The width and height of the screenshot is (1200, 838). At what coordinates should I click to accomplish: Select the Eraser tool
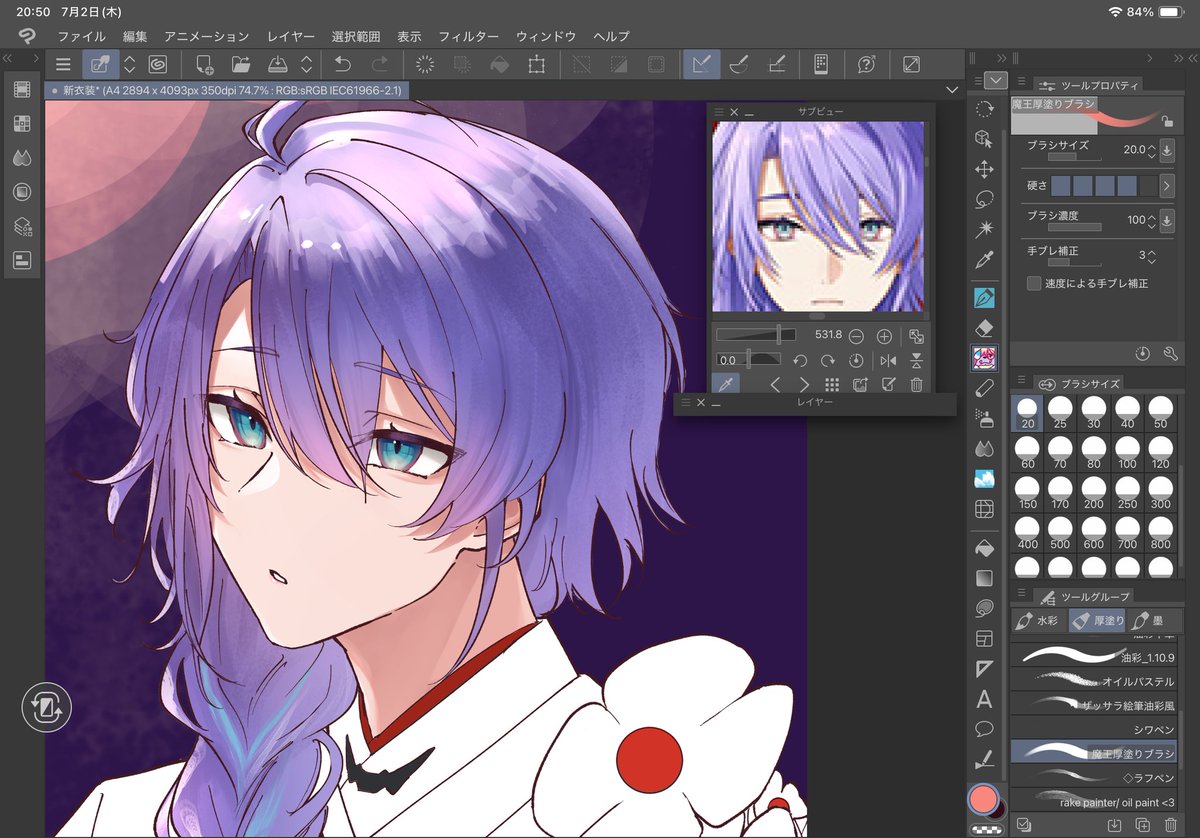tap(984, 327)
